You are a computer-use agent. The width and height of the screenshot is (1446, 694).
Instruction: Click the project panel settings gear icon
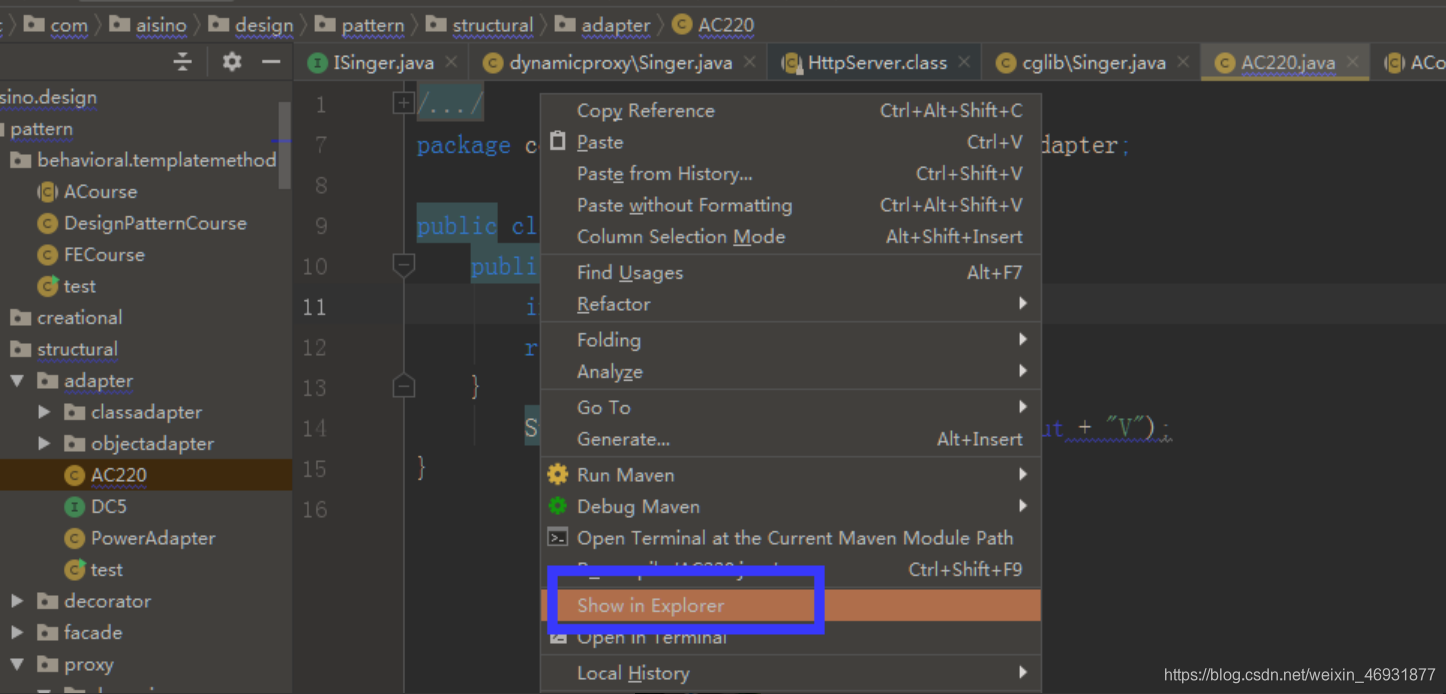(232, 62)
